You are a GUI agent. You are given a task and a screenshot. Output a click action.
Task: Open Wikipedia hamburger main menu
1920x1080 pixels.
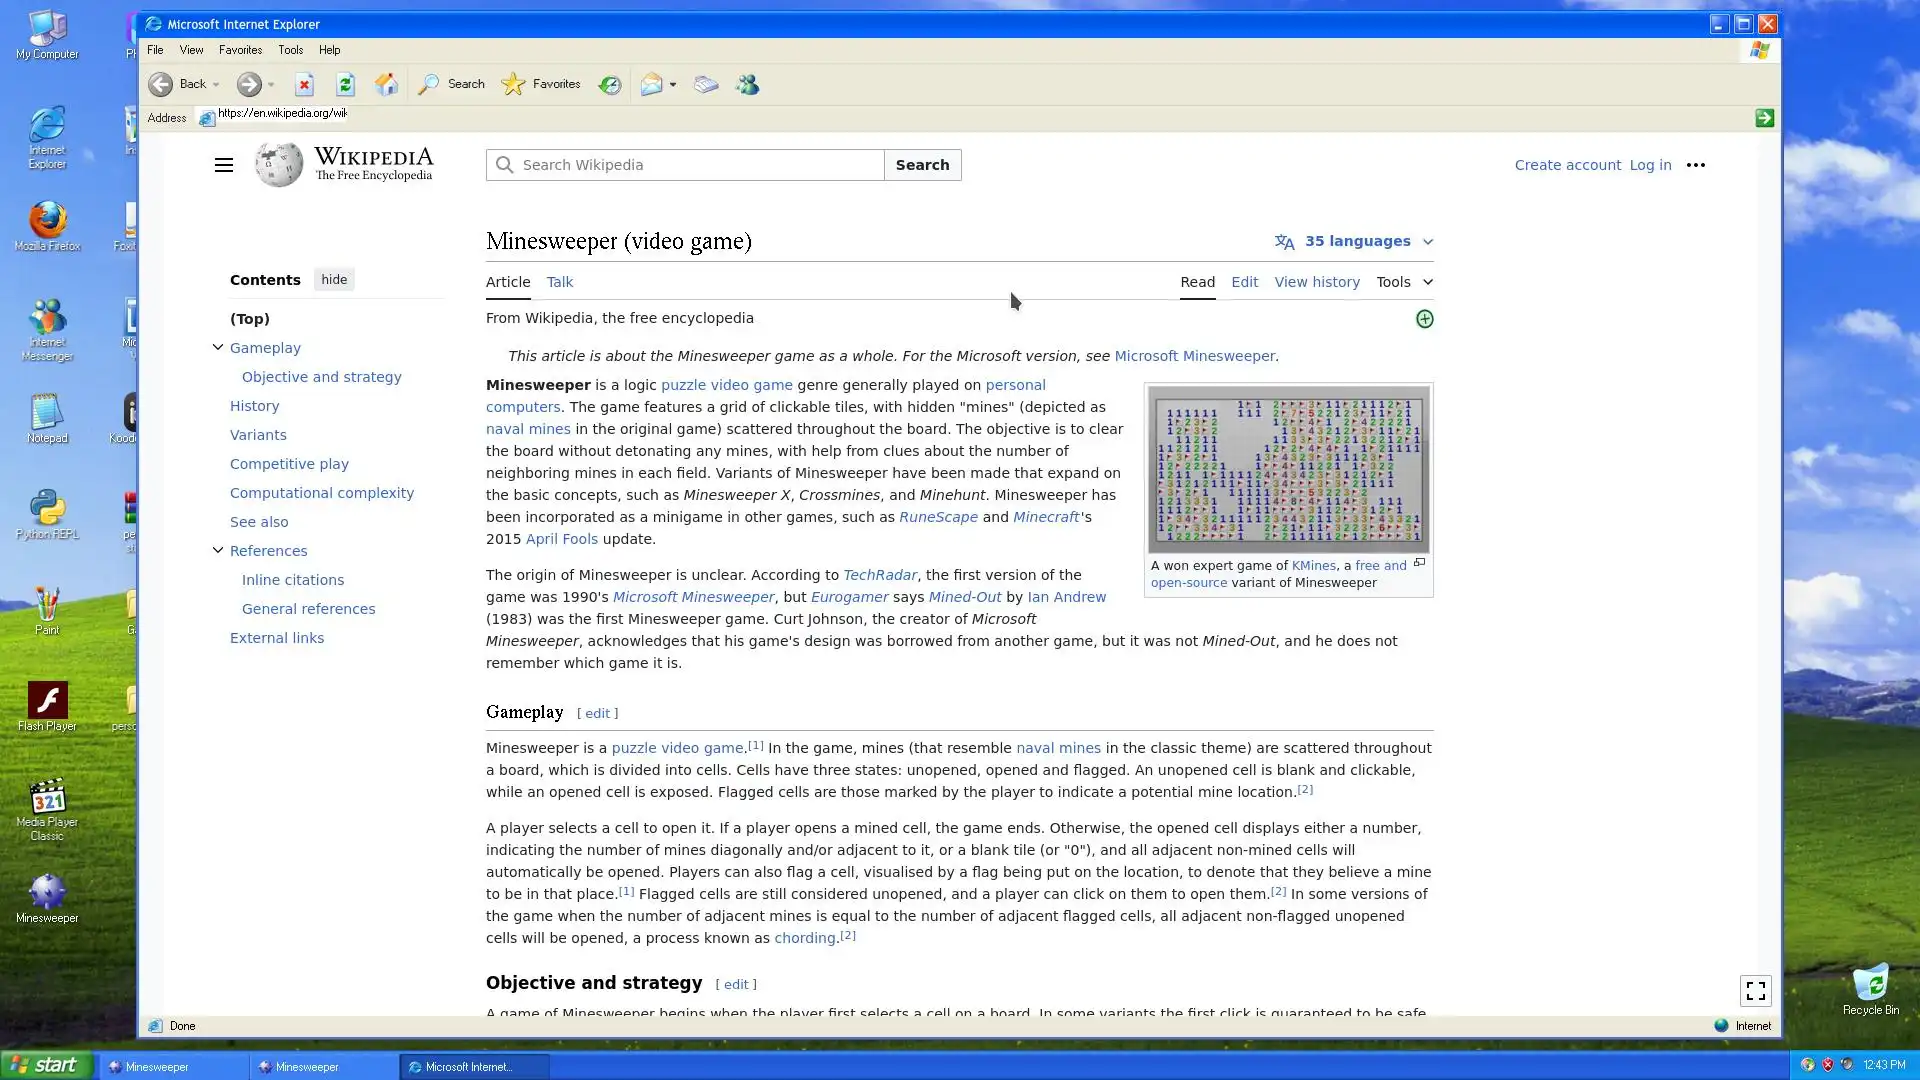pyautogui.click(x=224, y=165)
